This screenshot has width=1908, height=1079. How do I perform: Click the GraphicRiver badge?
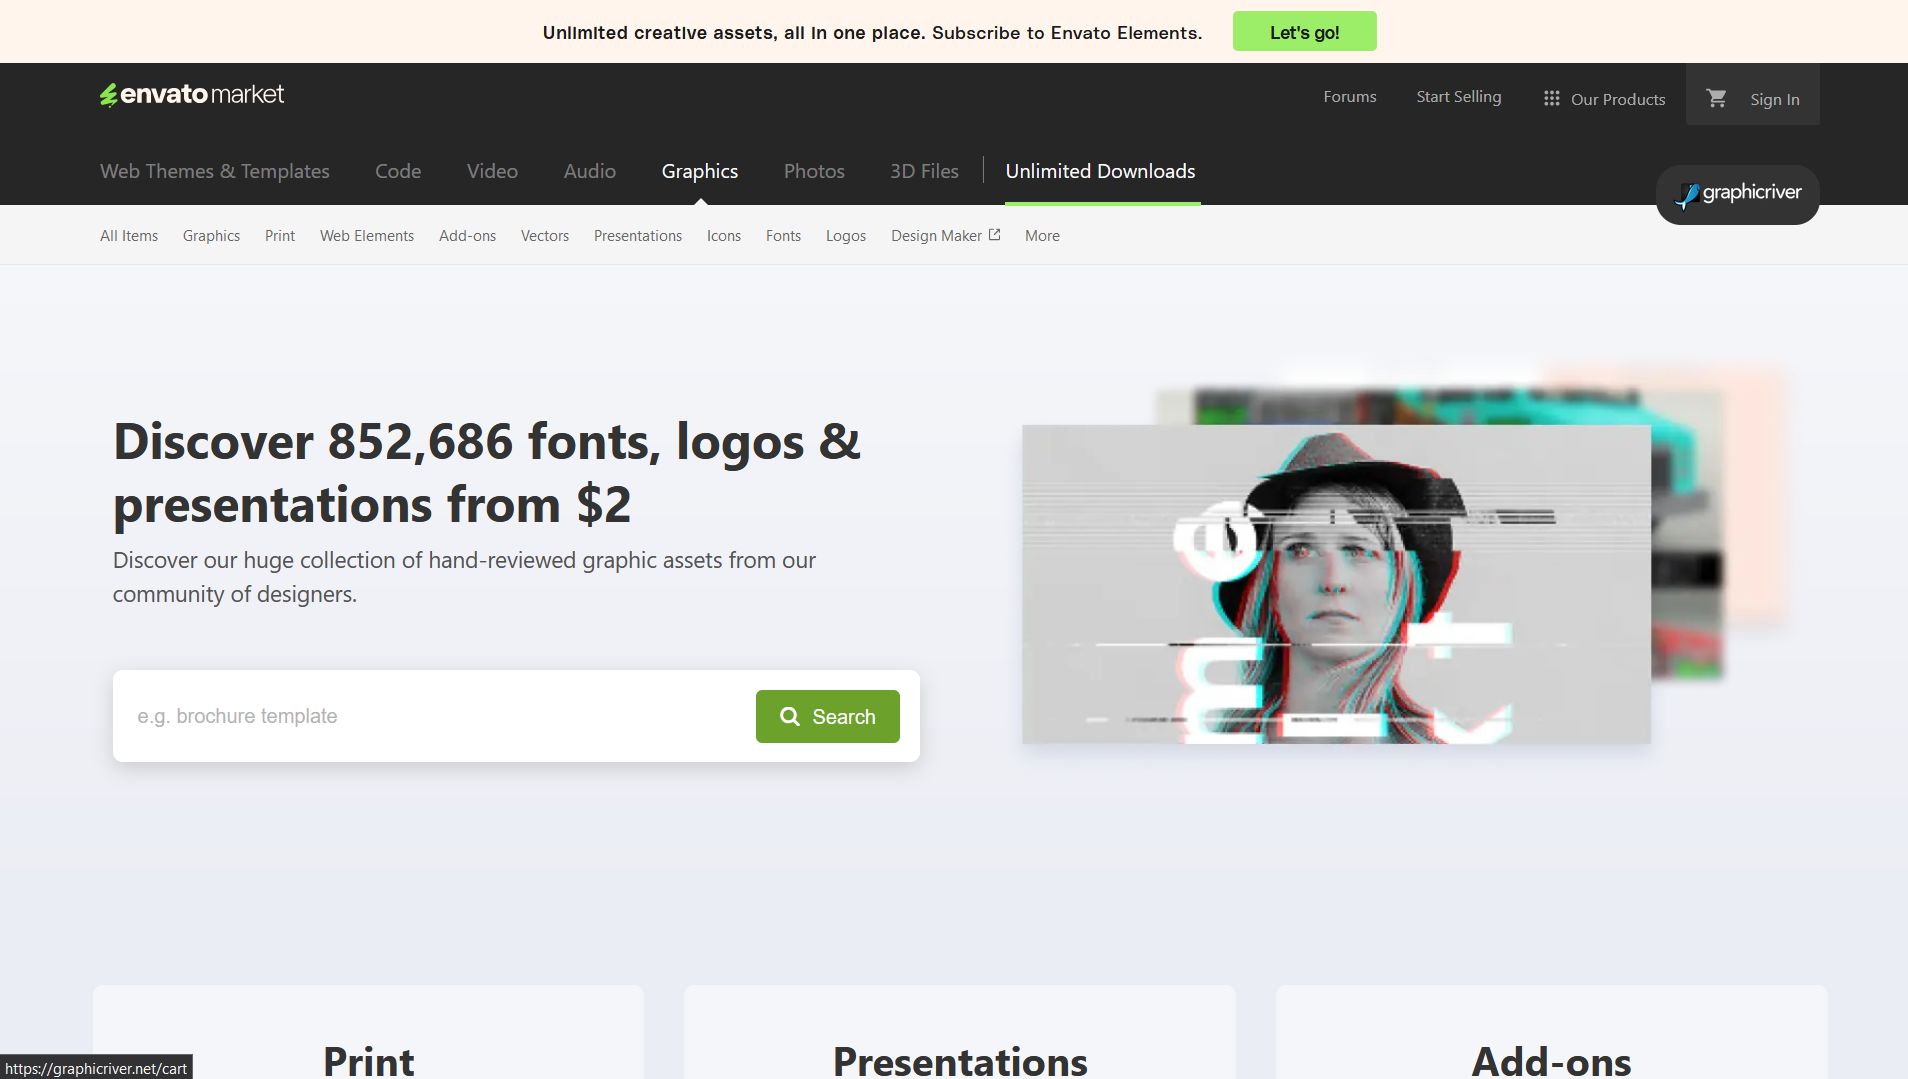pyautogui.click(x=1738, y=193)
